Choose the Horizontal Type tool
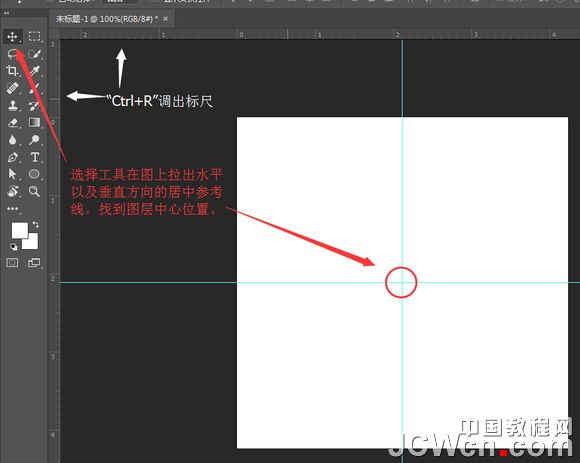Image resolution: width=580 pixels, height=463 pixels. [x=35, y=157]
